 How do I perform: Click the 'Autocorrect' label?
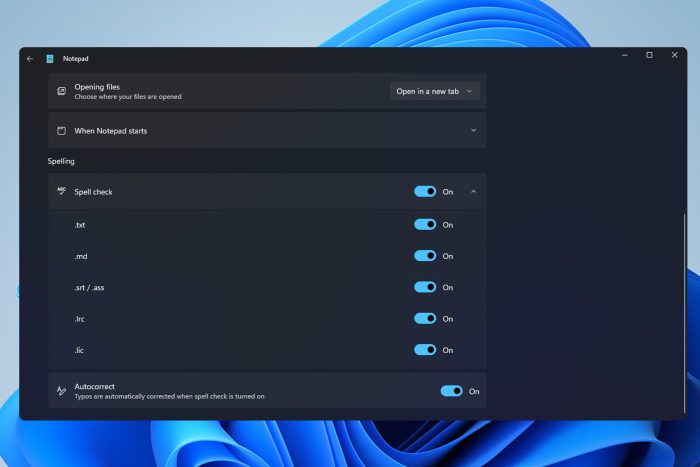pos(95,387)
